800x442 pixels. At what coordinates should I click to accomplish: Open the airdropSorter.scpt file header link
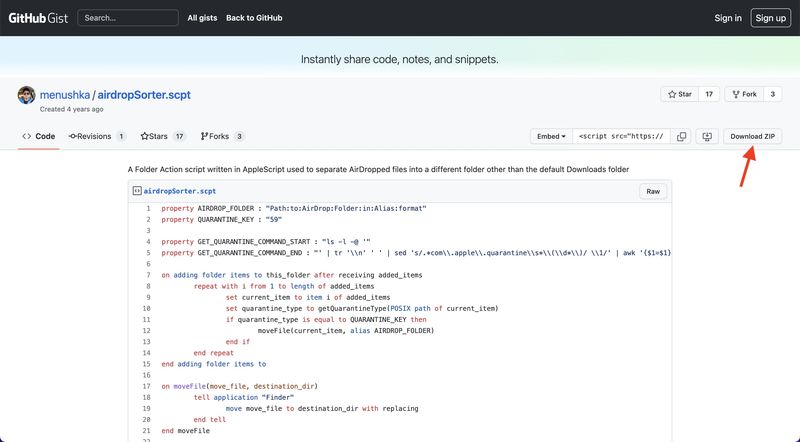[x=180, y=191]
